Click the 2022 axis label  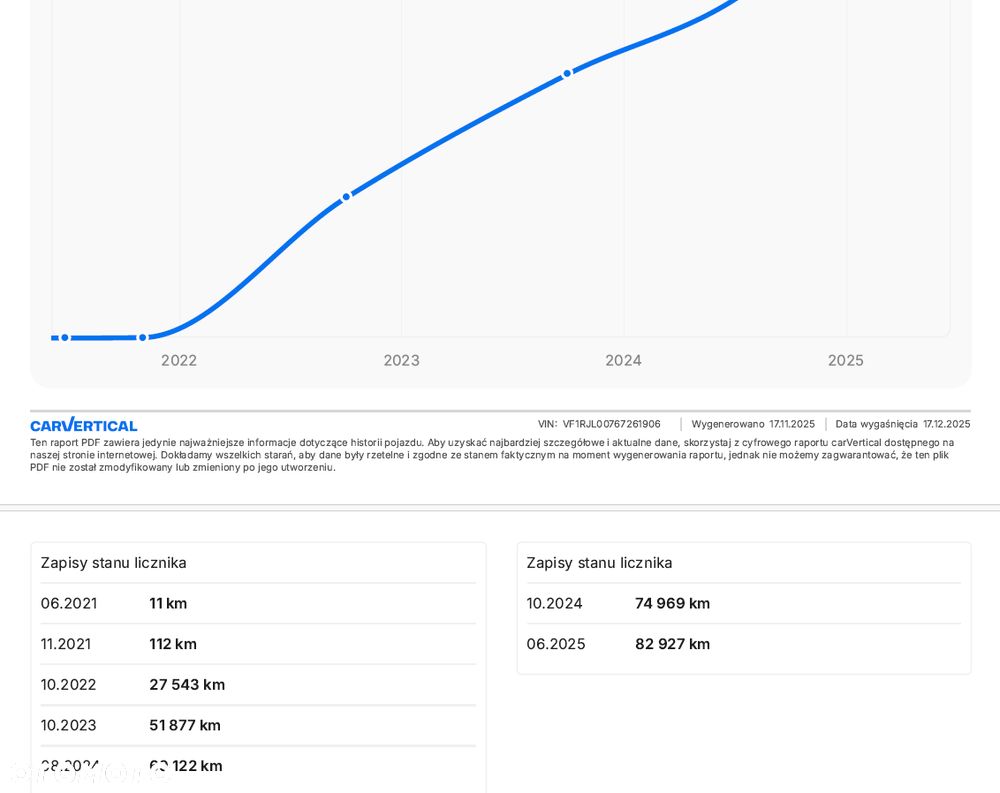pyautogui.click(x=179, y=360)
